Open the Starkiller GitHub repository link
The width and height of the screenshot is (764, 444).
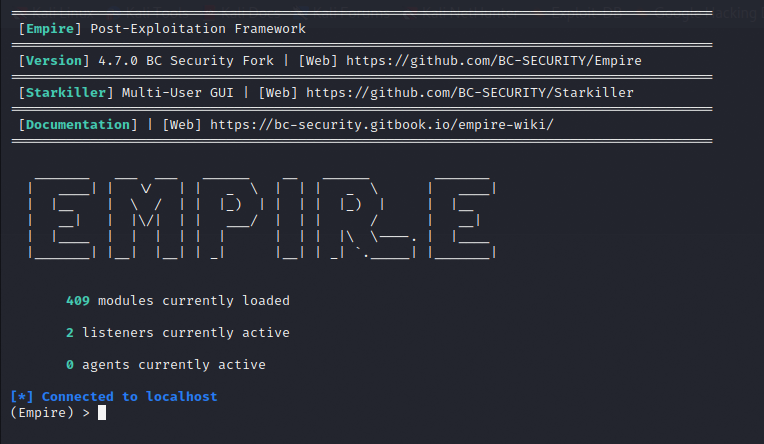470,93
